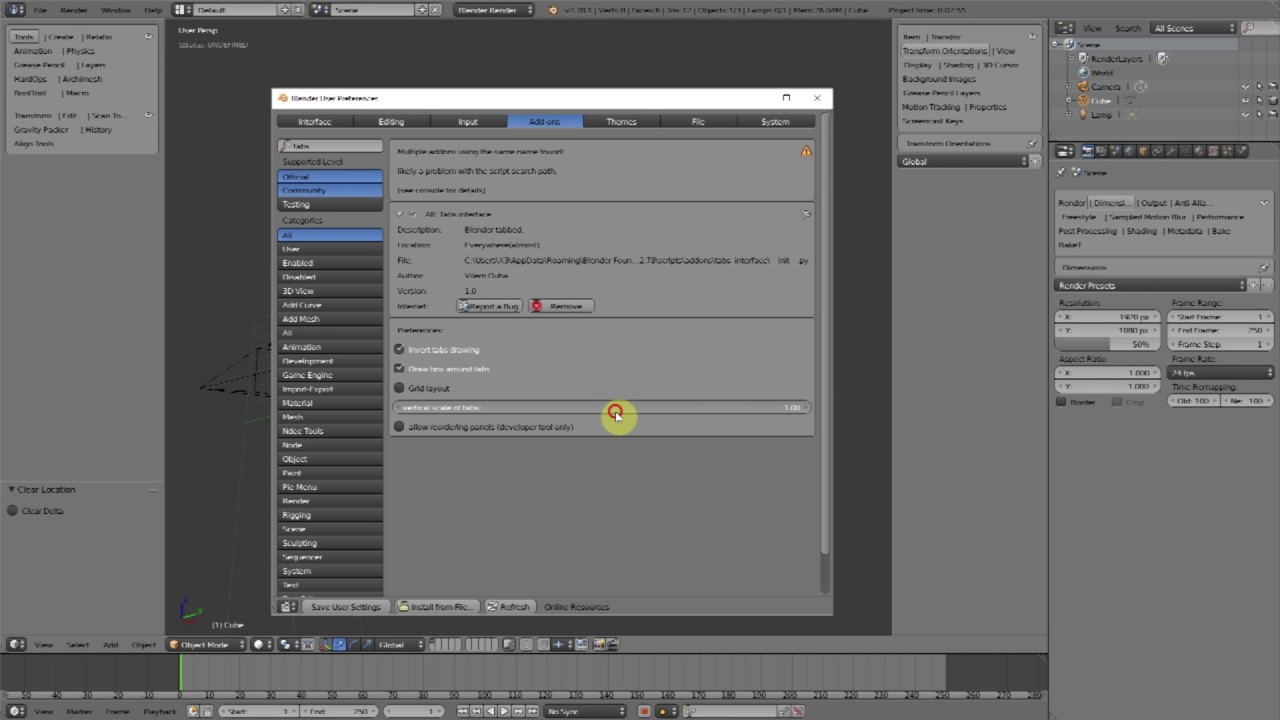Screen dimensions: 1280x720
Task: Toggle Cube visibility eye in outliner
Action: pyautogui.click(x=1245, y=101)
